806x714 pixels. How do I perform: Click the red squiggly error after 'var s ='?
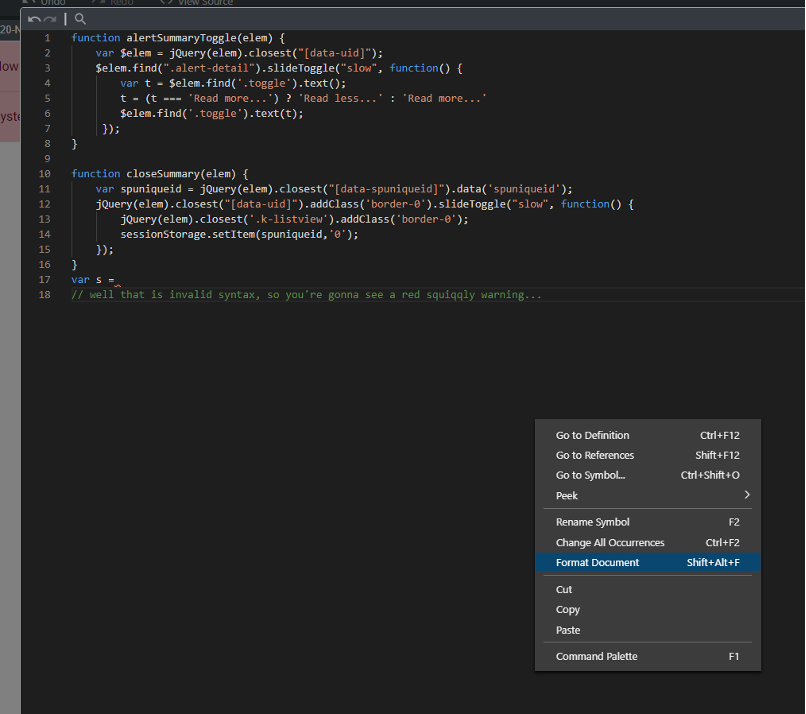tap(118, 285)
